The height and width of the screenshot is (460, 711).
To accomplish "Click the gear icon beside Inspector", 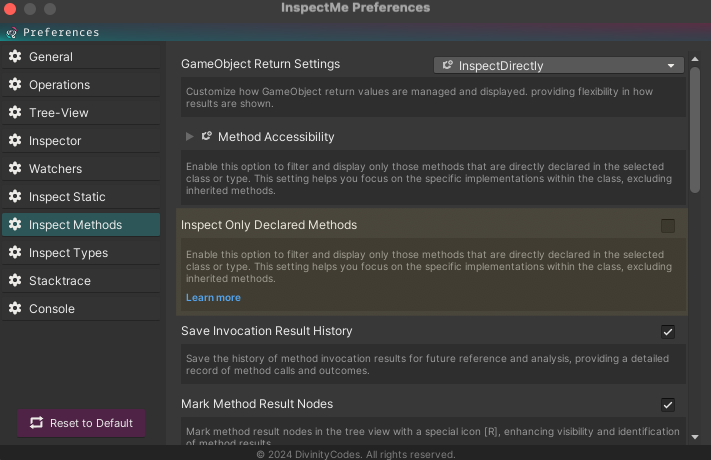I will pyautogui.click(x=15, y=141).
